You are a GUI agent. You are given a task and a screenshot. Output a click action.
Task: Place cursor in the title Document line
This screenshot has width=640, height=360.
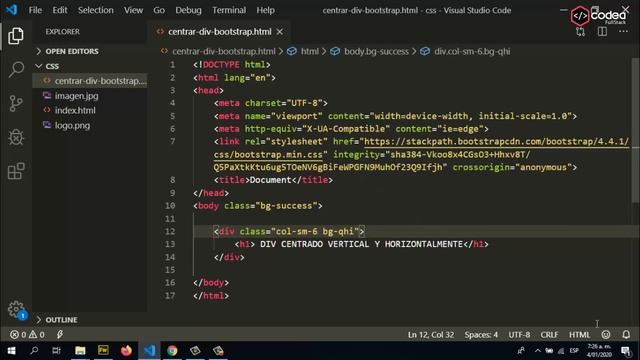273,180
